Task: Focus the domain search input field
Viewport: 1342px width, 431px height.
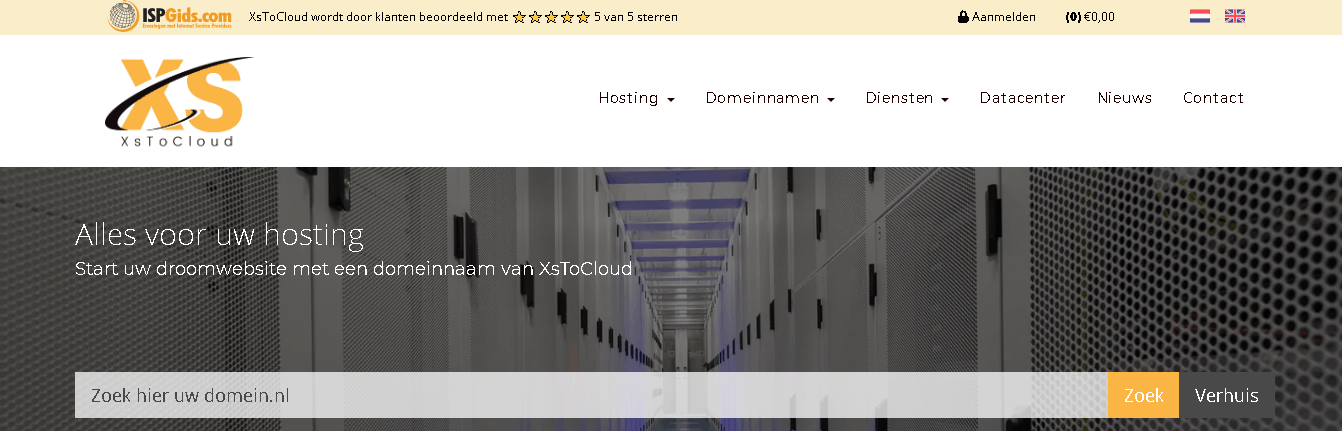Action: pos(591,395)
